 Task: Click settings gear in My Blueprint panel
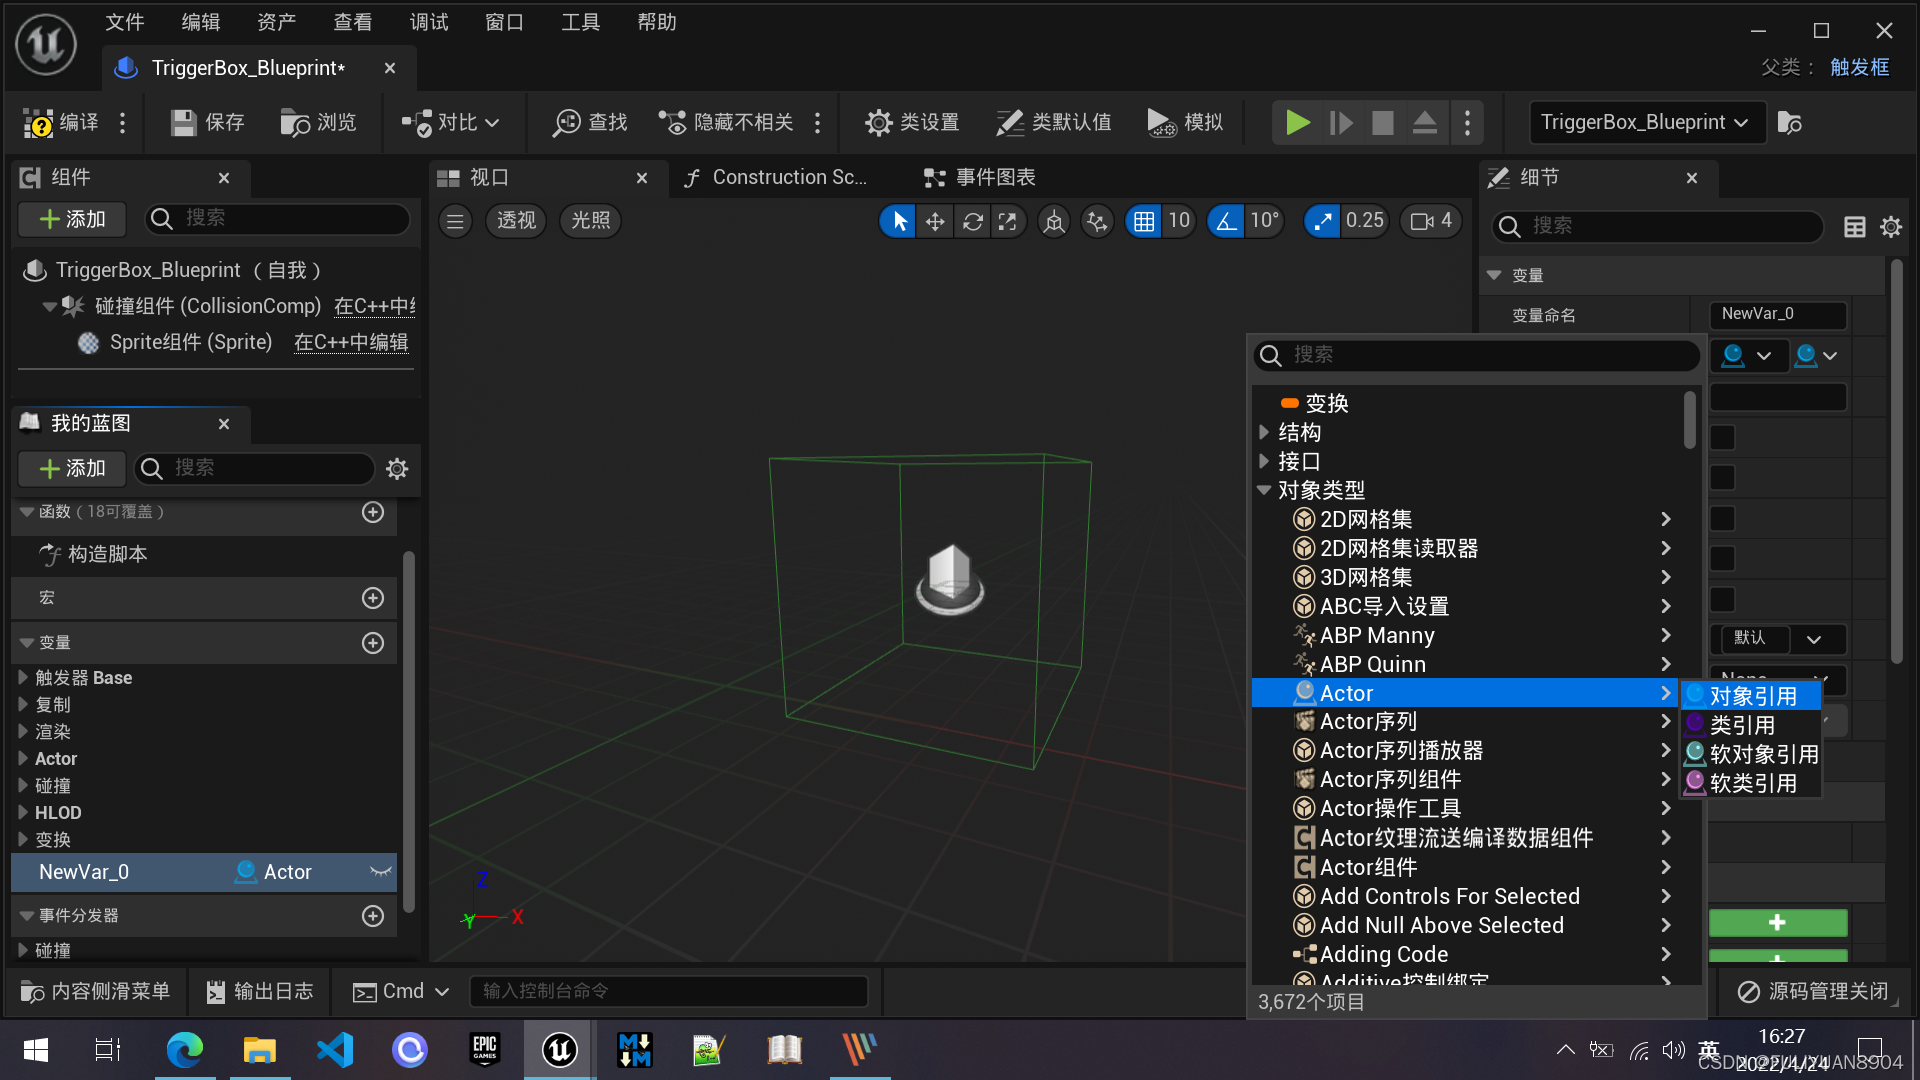[397, 469]
